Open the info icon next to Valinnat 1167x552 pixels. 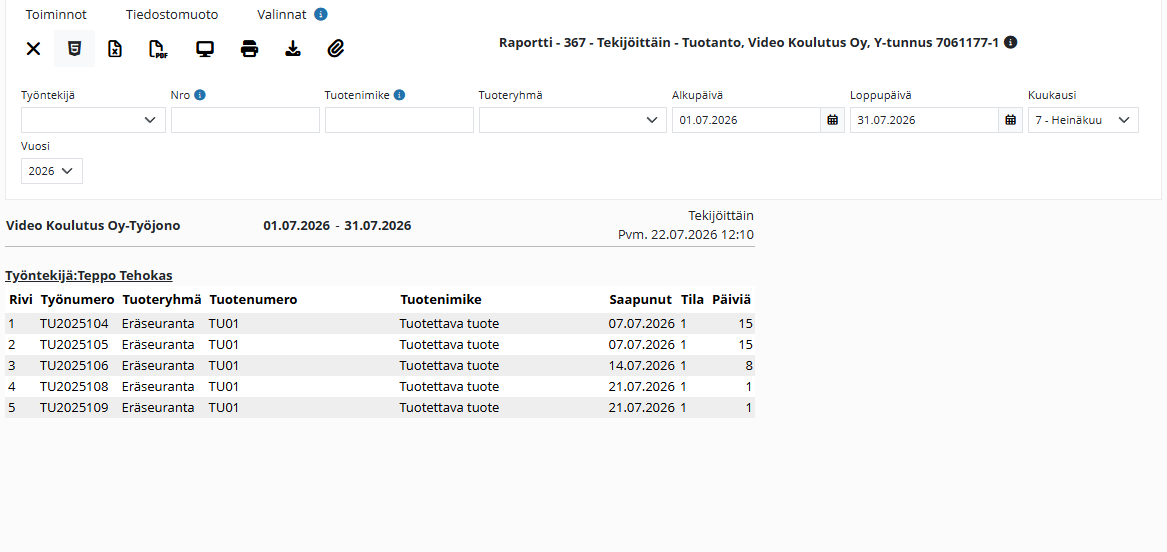[x=321, y=14]
